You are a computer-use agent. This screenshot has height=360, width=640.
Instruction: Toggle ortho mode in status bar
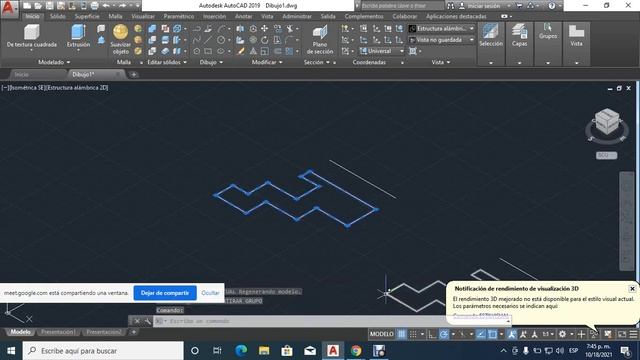432,334
